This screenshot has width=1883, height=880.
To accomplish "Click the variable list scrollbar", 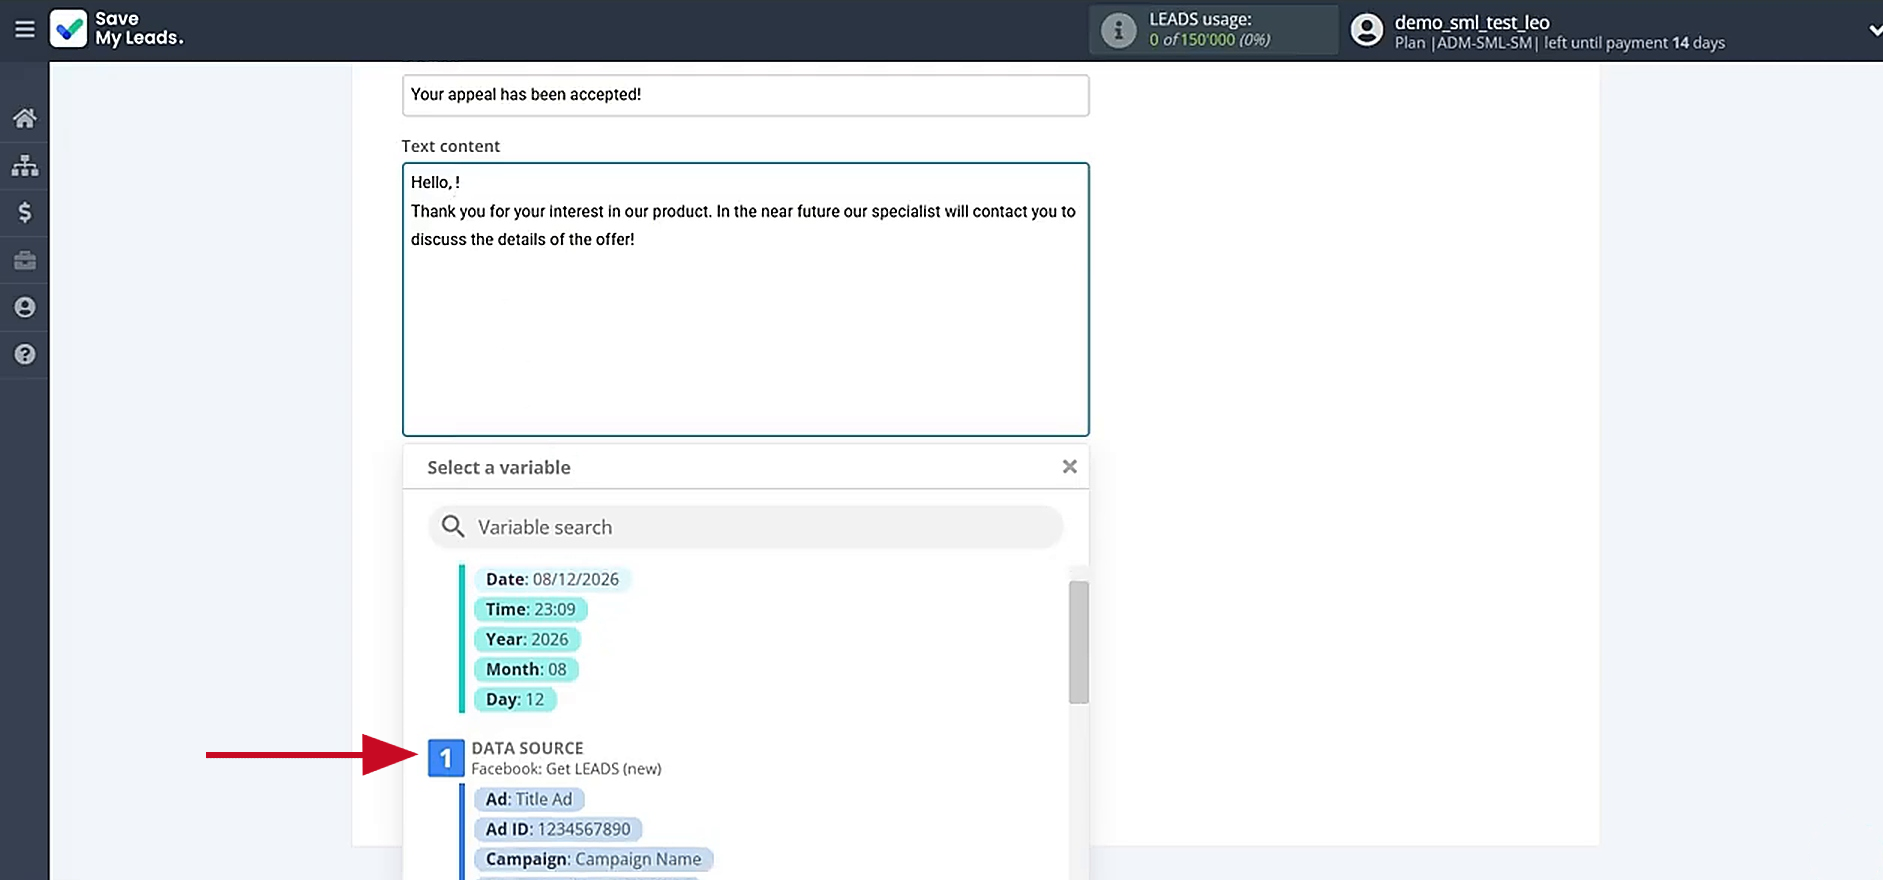I will [x=1078, y=642].
